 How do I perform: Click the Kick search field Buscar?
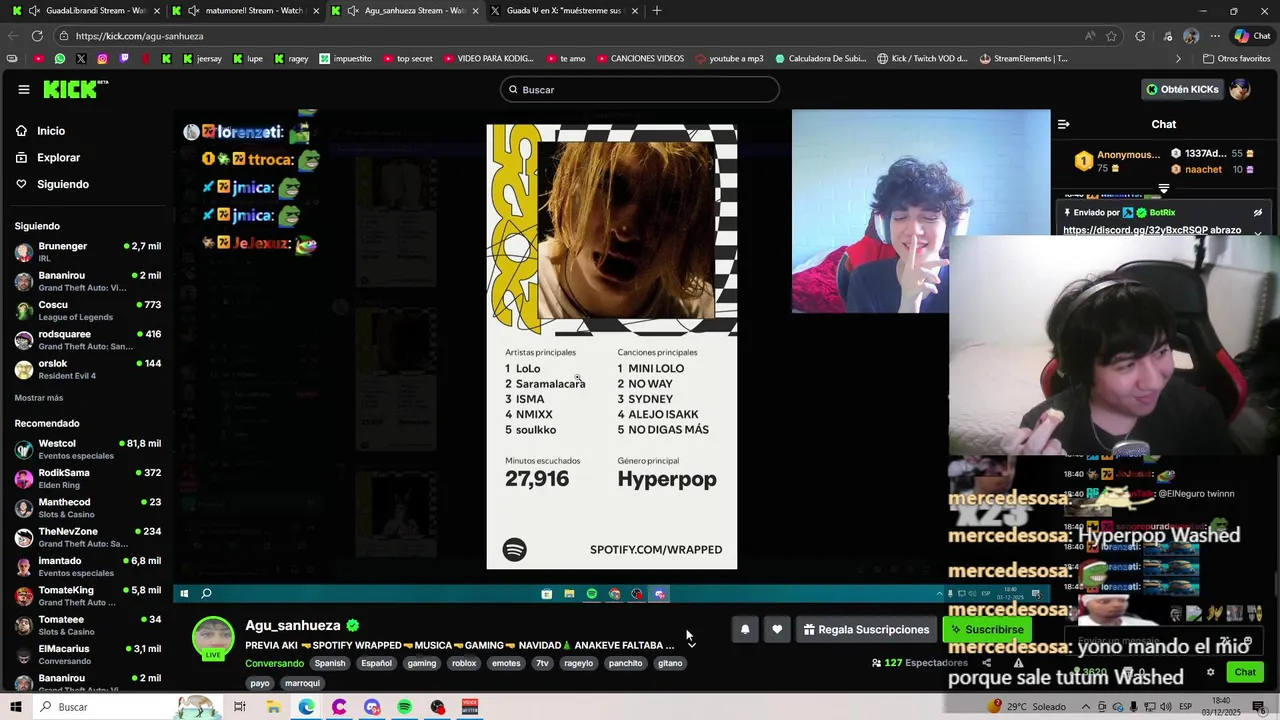(x=640, y=90)
